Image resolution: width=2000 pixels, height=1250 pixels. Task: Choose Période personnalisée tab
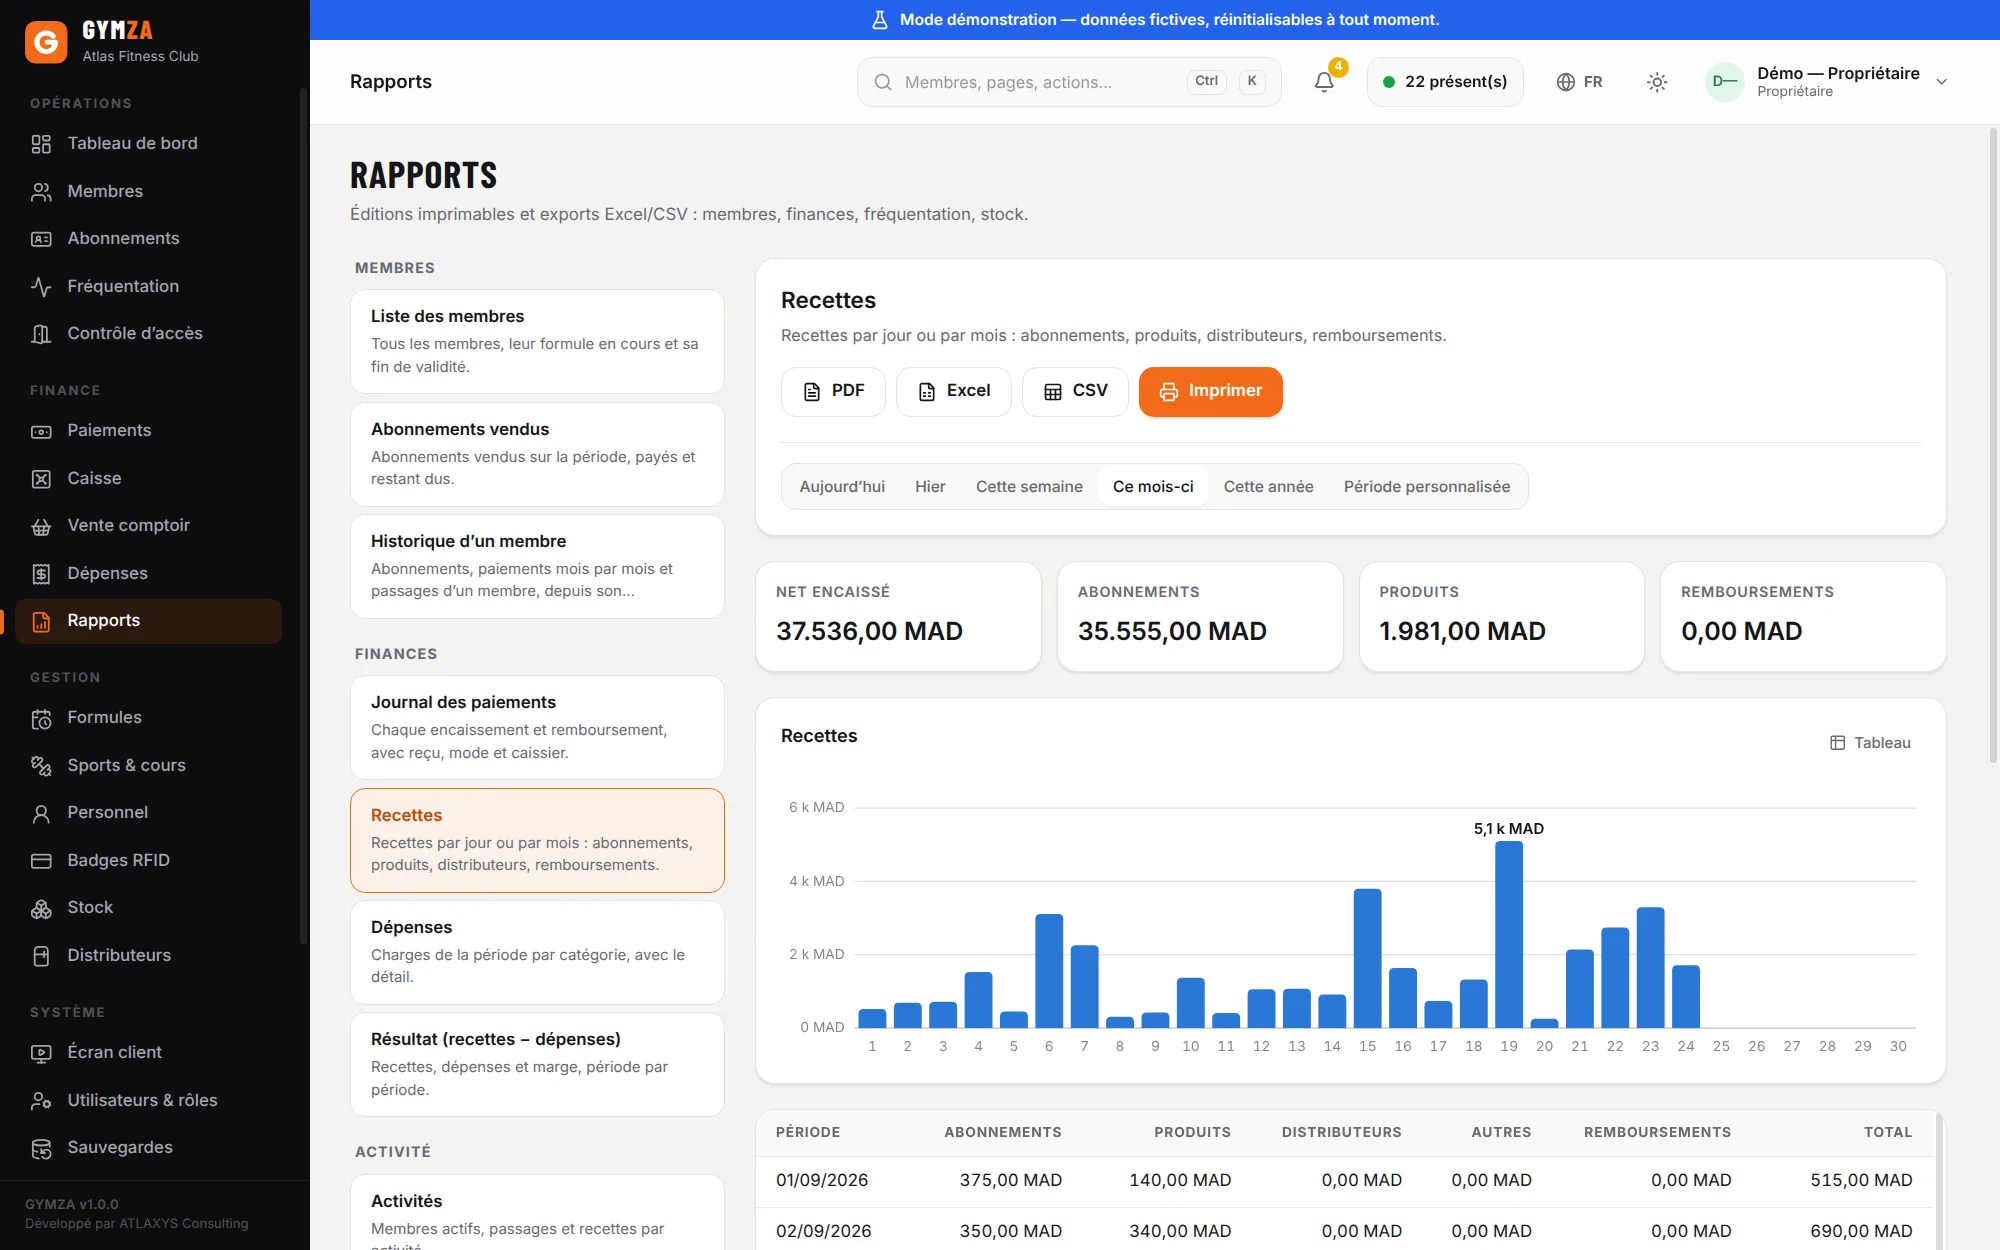coord(1427,486)
